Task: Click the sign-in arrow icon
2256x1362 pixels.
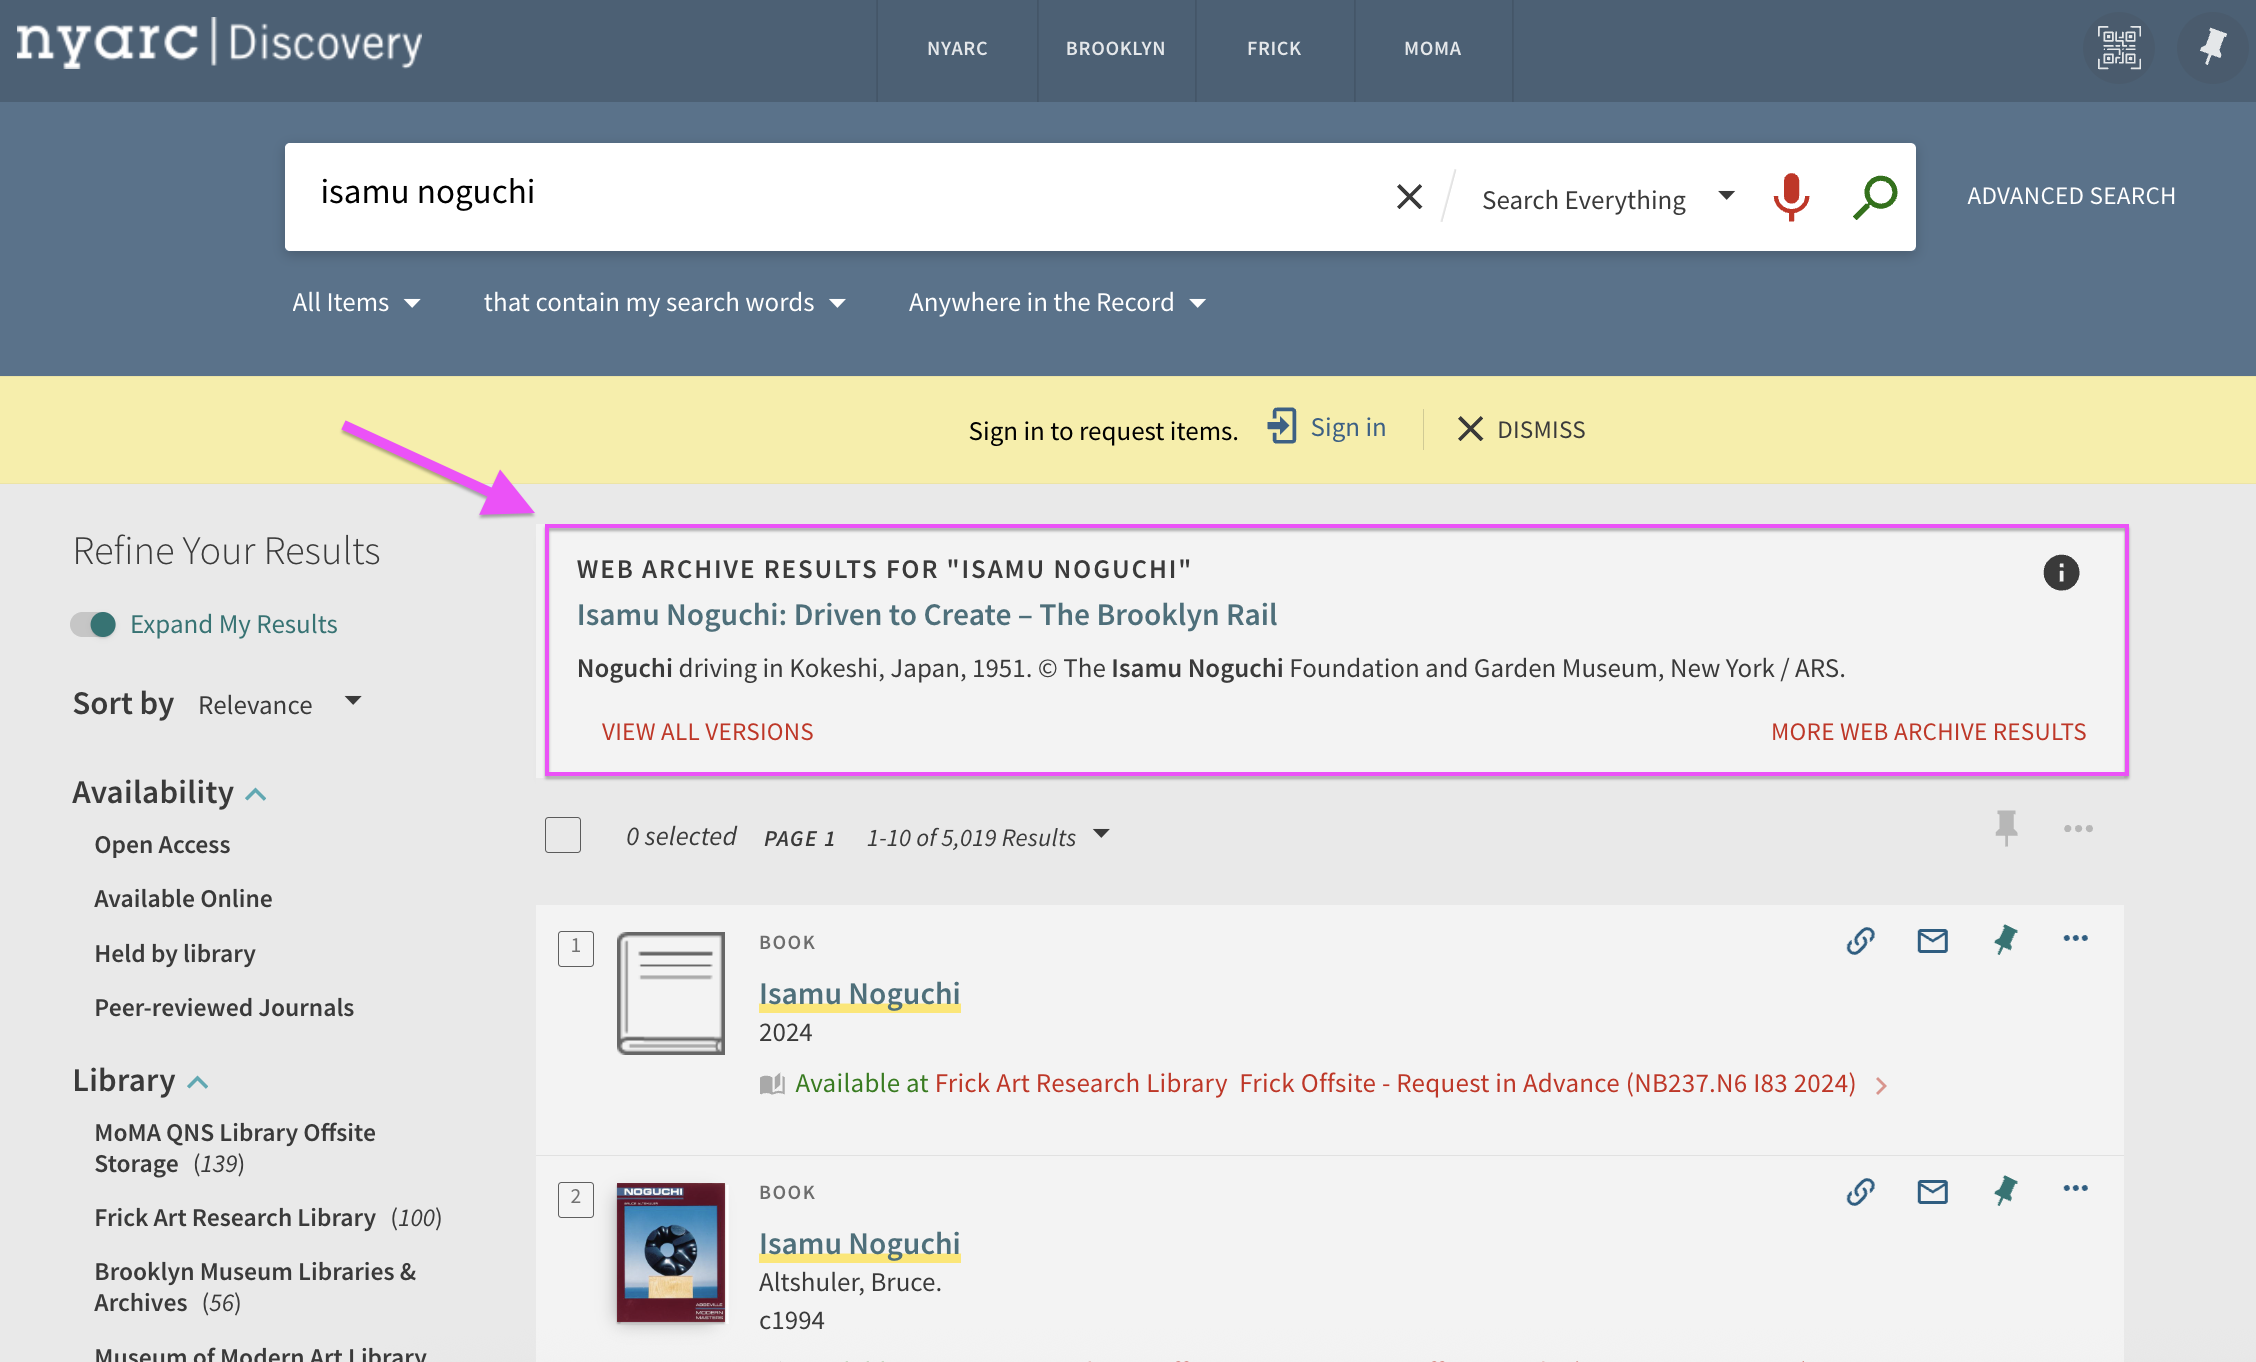Action: pyautogui.click(x=1282, y=426)
